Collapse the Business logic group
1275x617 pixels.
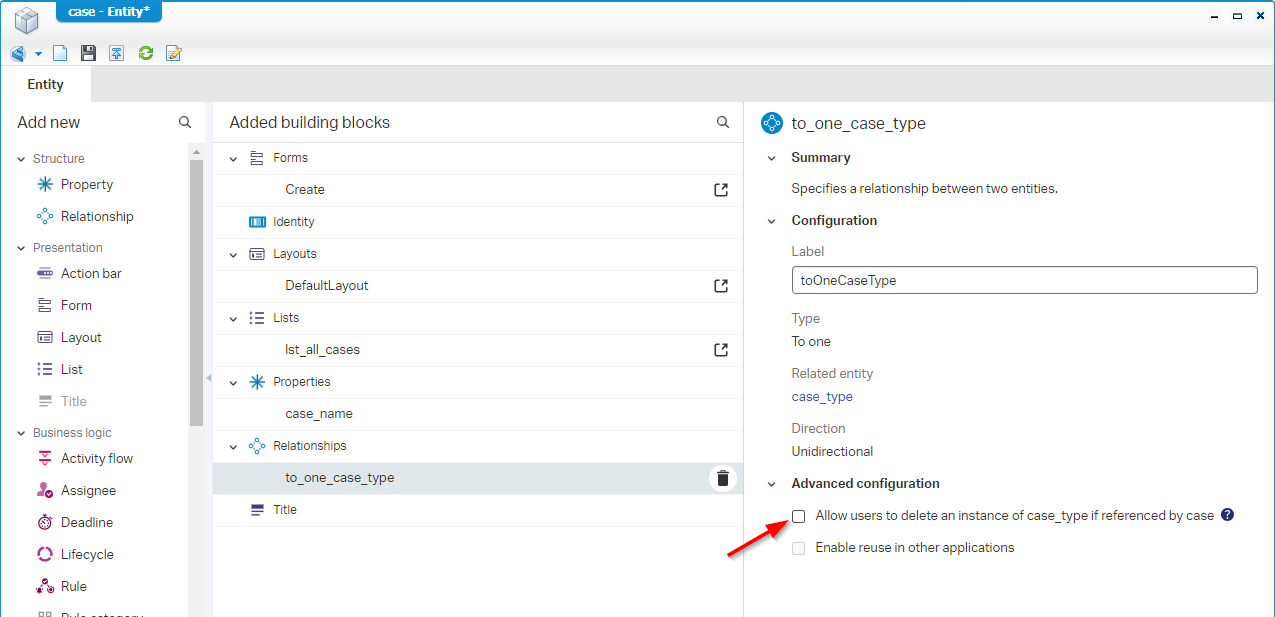[22, 433]
